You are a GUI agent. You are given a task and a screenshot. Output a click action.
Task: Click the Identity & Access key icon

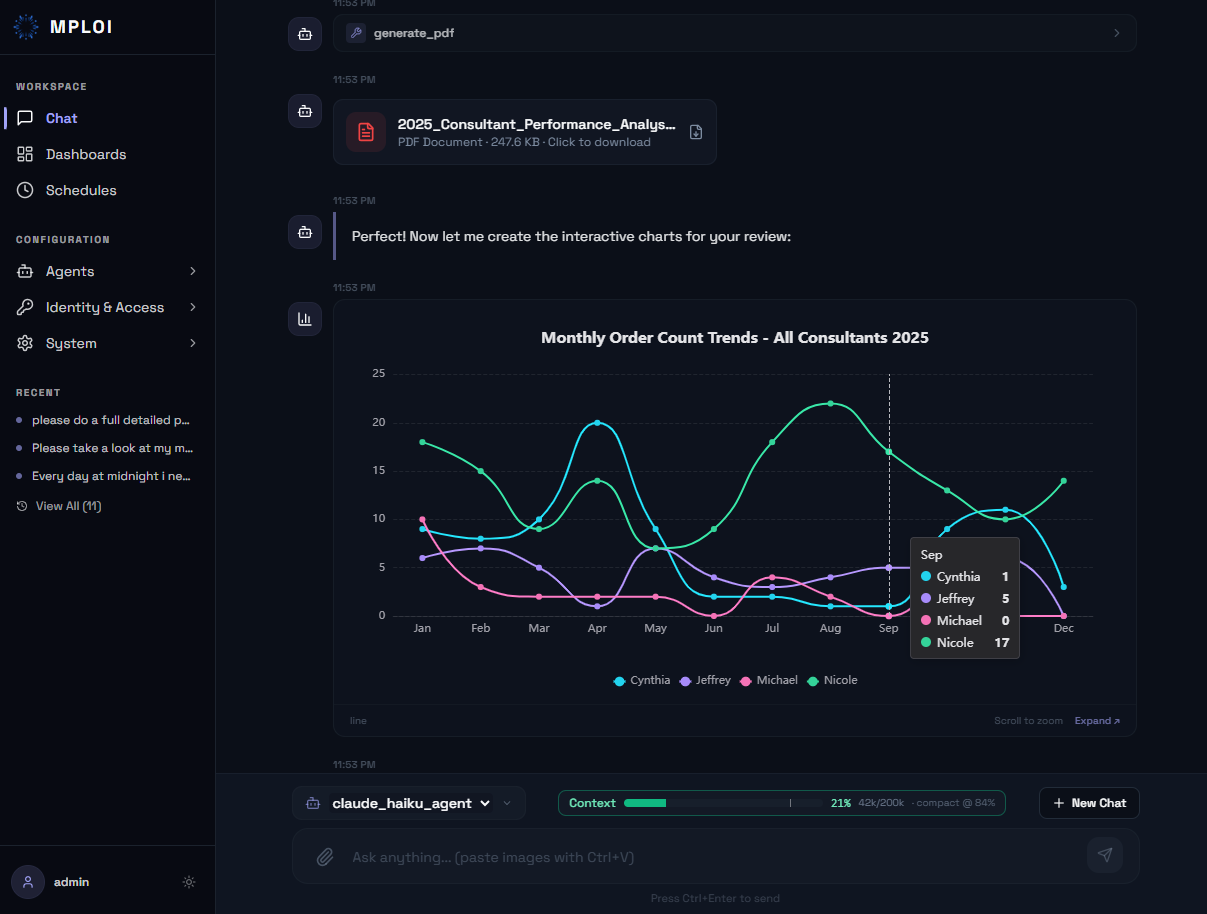click(25, 307)
